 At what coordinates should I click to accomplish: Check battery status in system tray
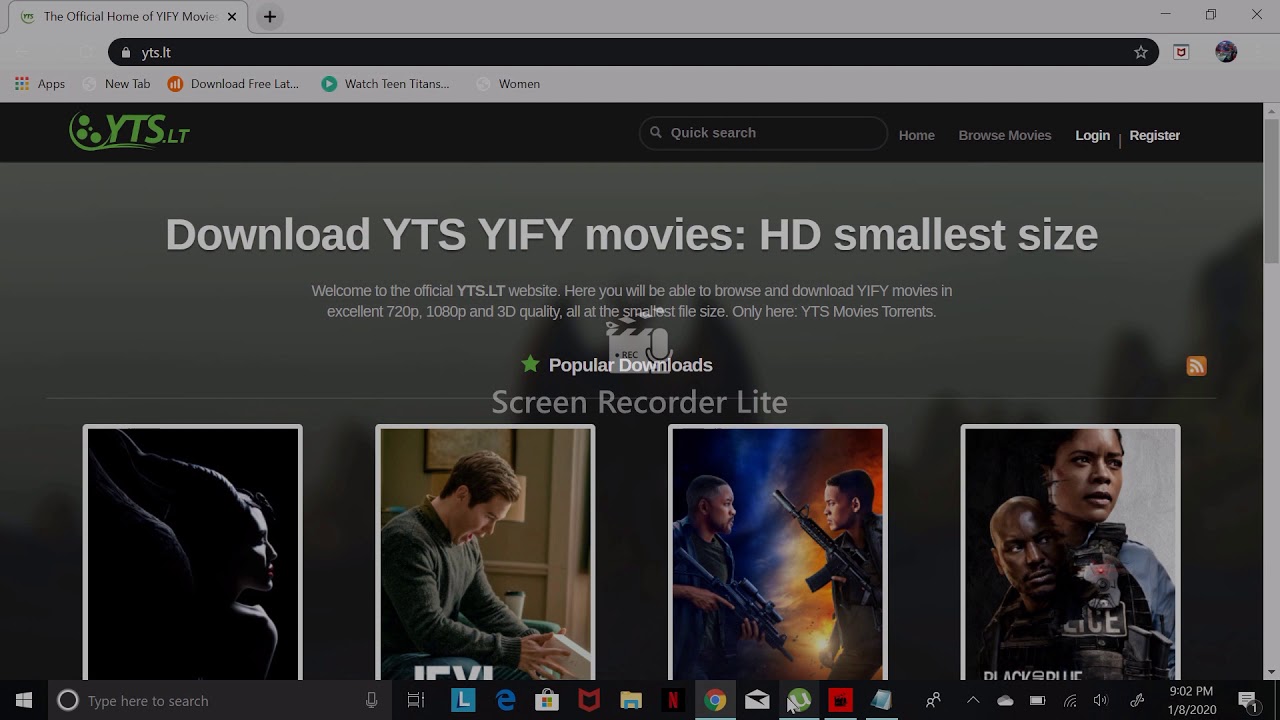click(1037, 701)
